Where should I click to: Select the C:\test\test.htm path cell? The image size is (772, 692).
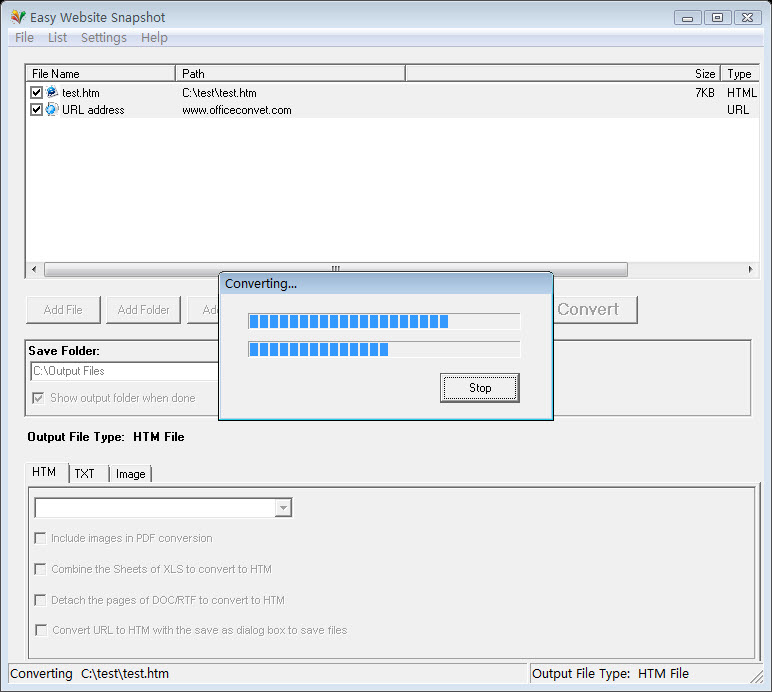pyautogui.click(x=219, y=93)
